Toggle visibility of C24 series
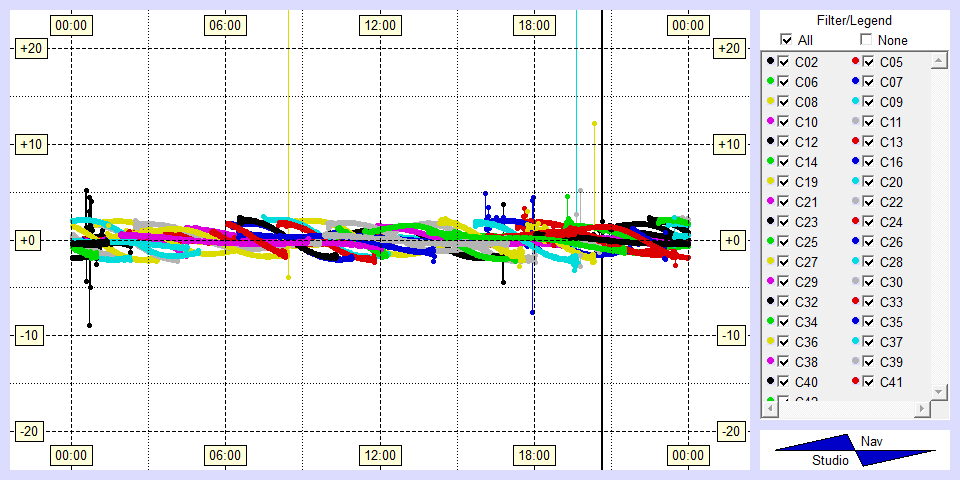The image size is (960, 480). (x=869, y=222)
